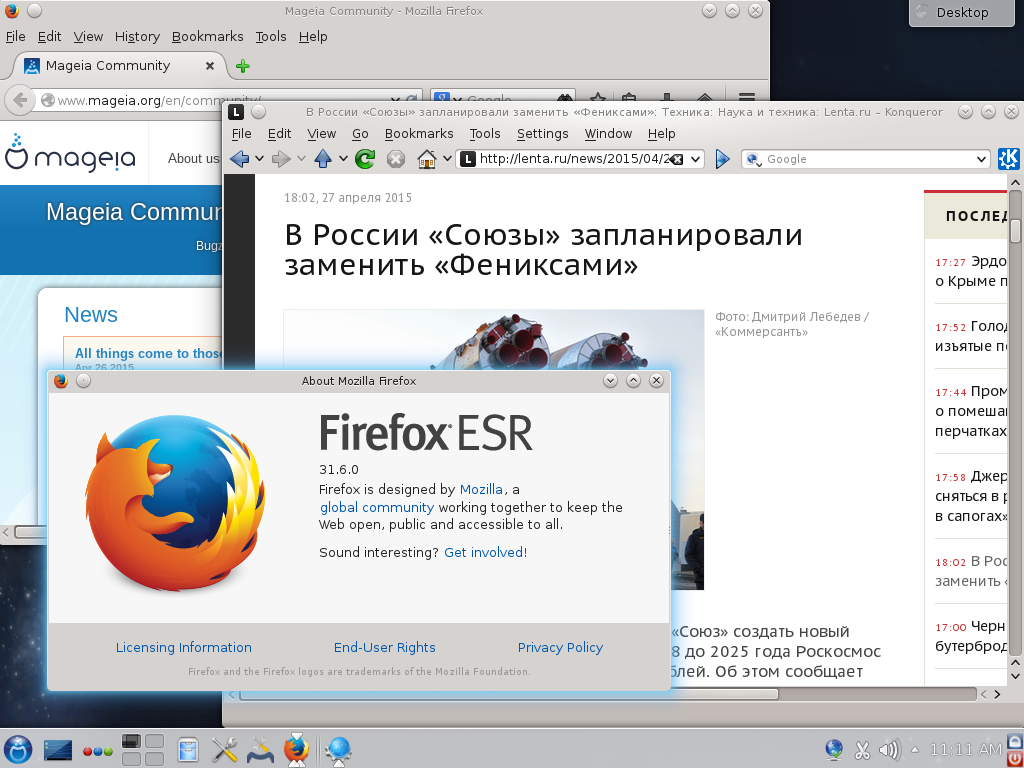Click the Firefox taskbar icon

pyautogui.click(x=296, y=749)
